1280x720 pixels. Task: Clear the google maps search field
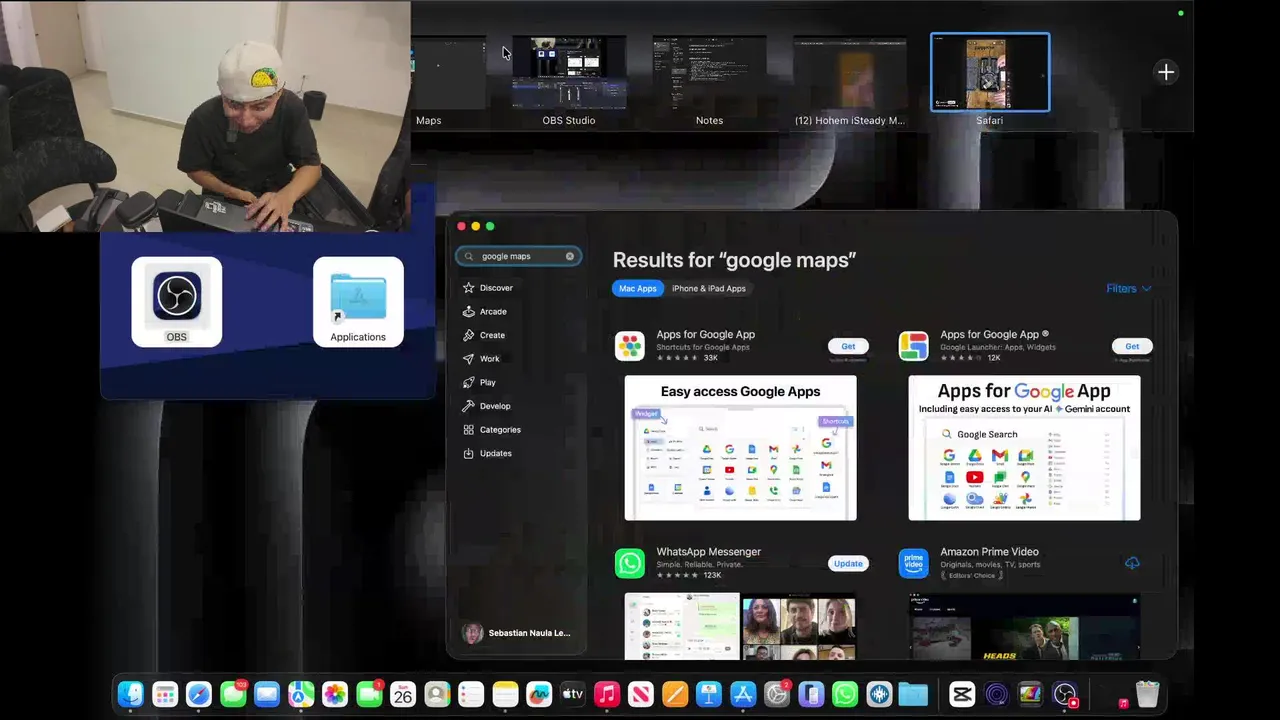(570, 256)
